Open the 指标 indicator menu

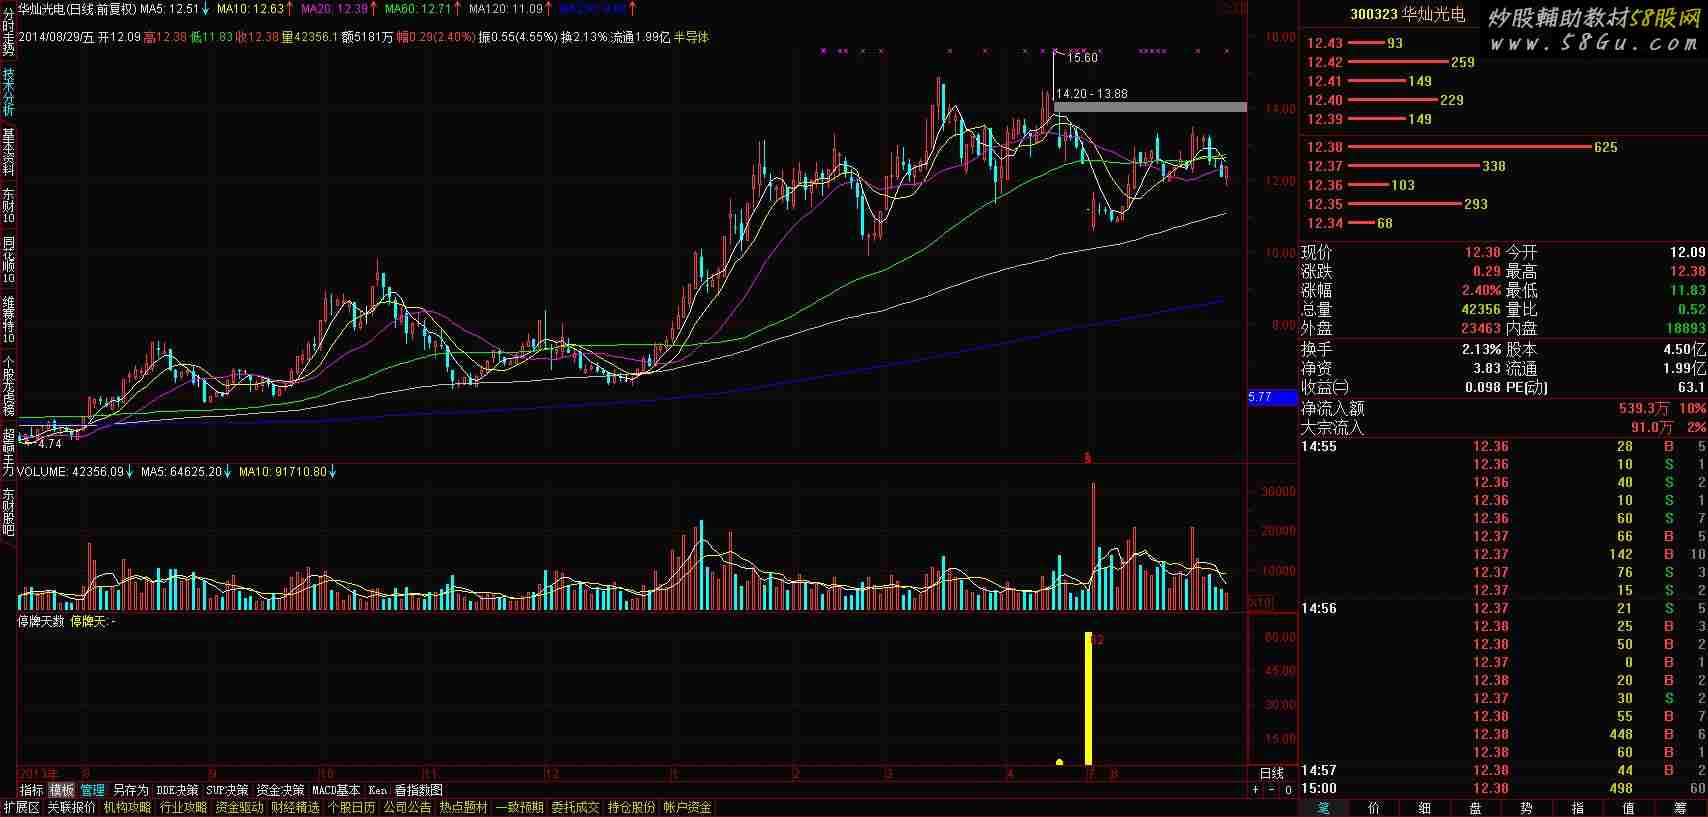click(32, 790)
